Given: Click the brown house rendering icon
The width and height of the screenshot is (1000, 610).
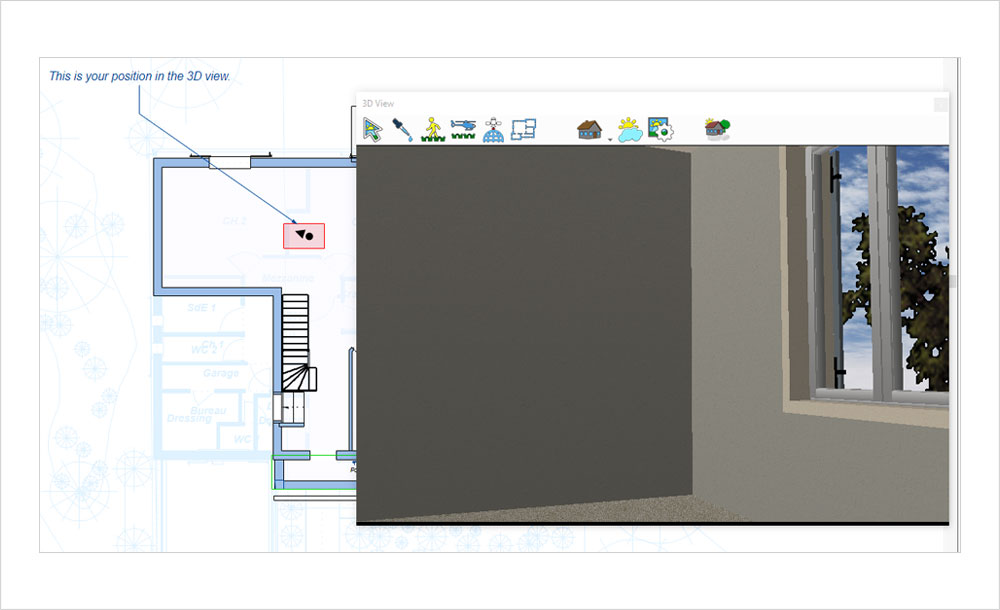Looking at the screenshot, I should coord(589,130).
